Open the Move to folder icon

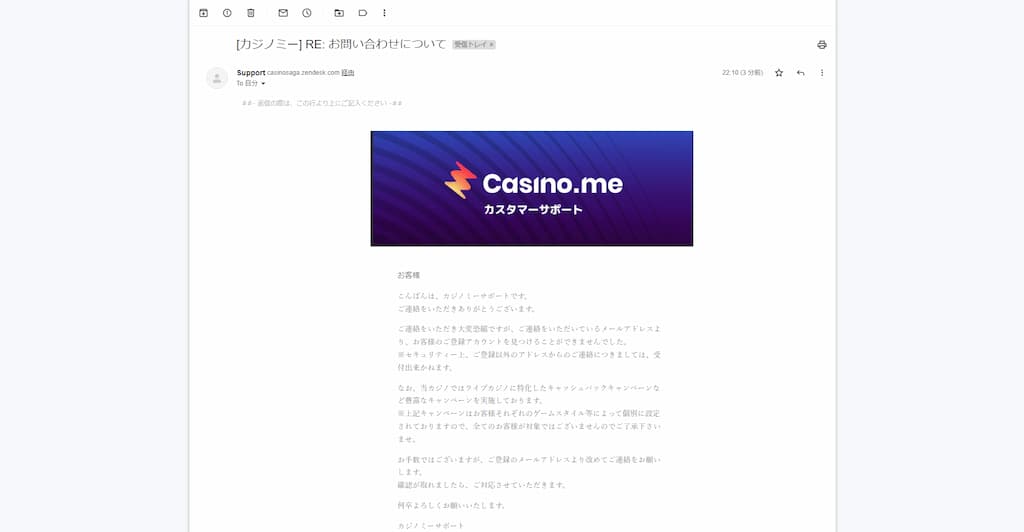tap(339, 13)
